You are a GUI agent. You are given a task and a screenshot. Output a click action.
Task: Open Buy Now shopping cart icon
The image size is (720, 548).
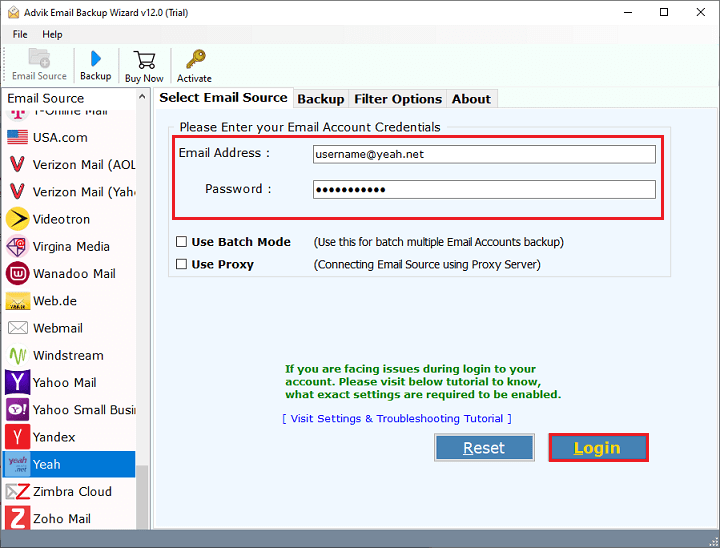144,60
